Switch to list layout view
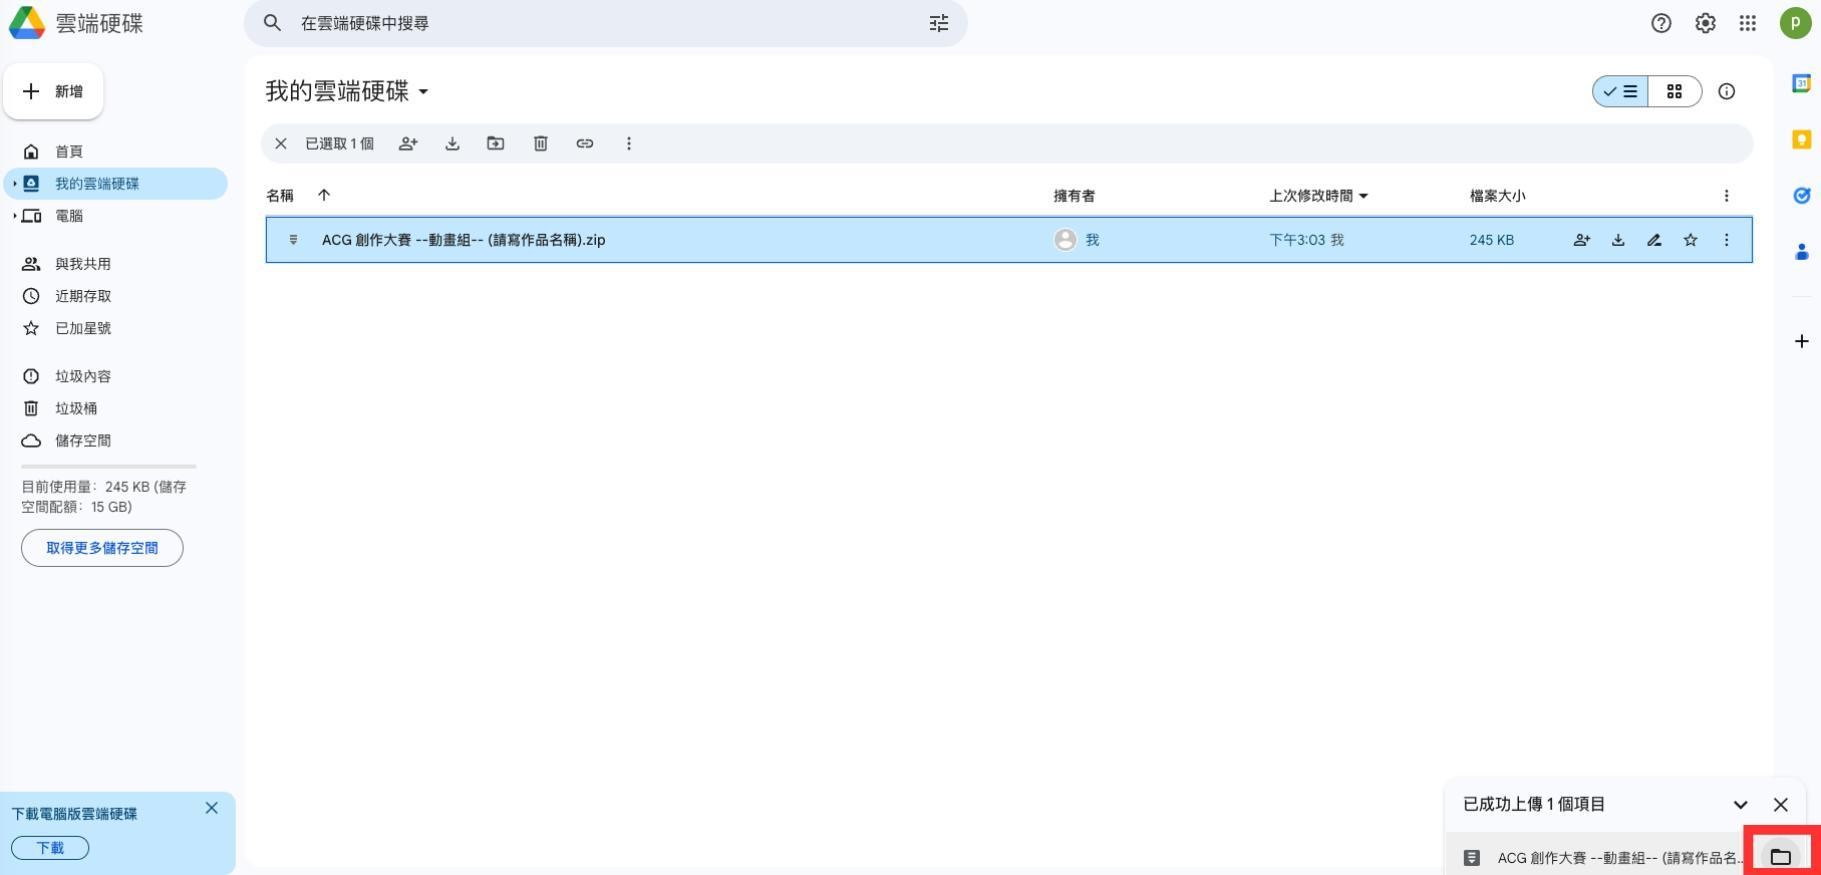This screenshot has width=1821, height=875. pos(1621,92)
